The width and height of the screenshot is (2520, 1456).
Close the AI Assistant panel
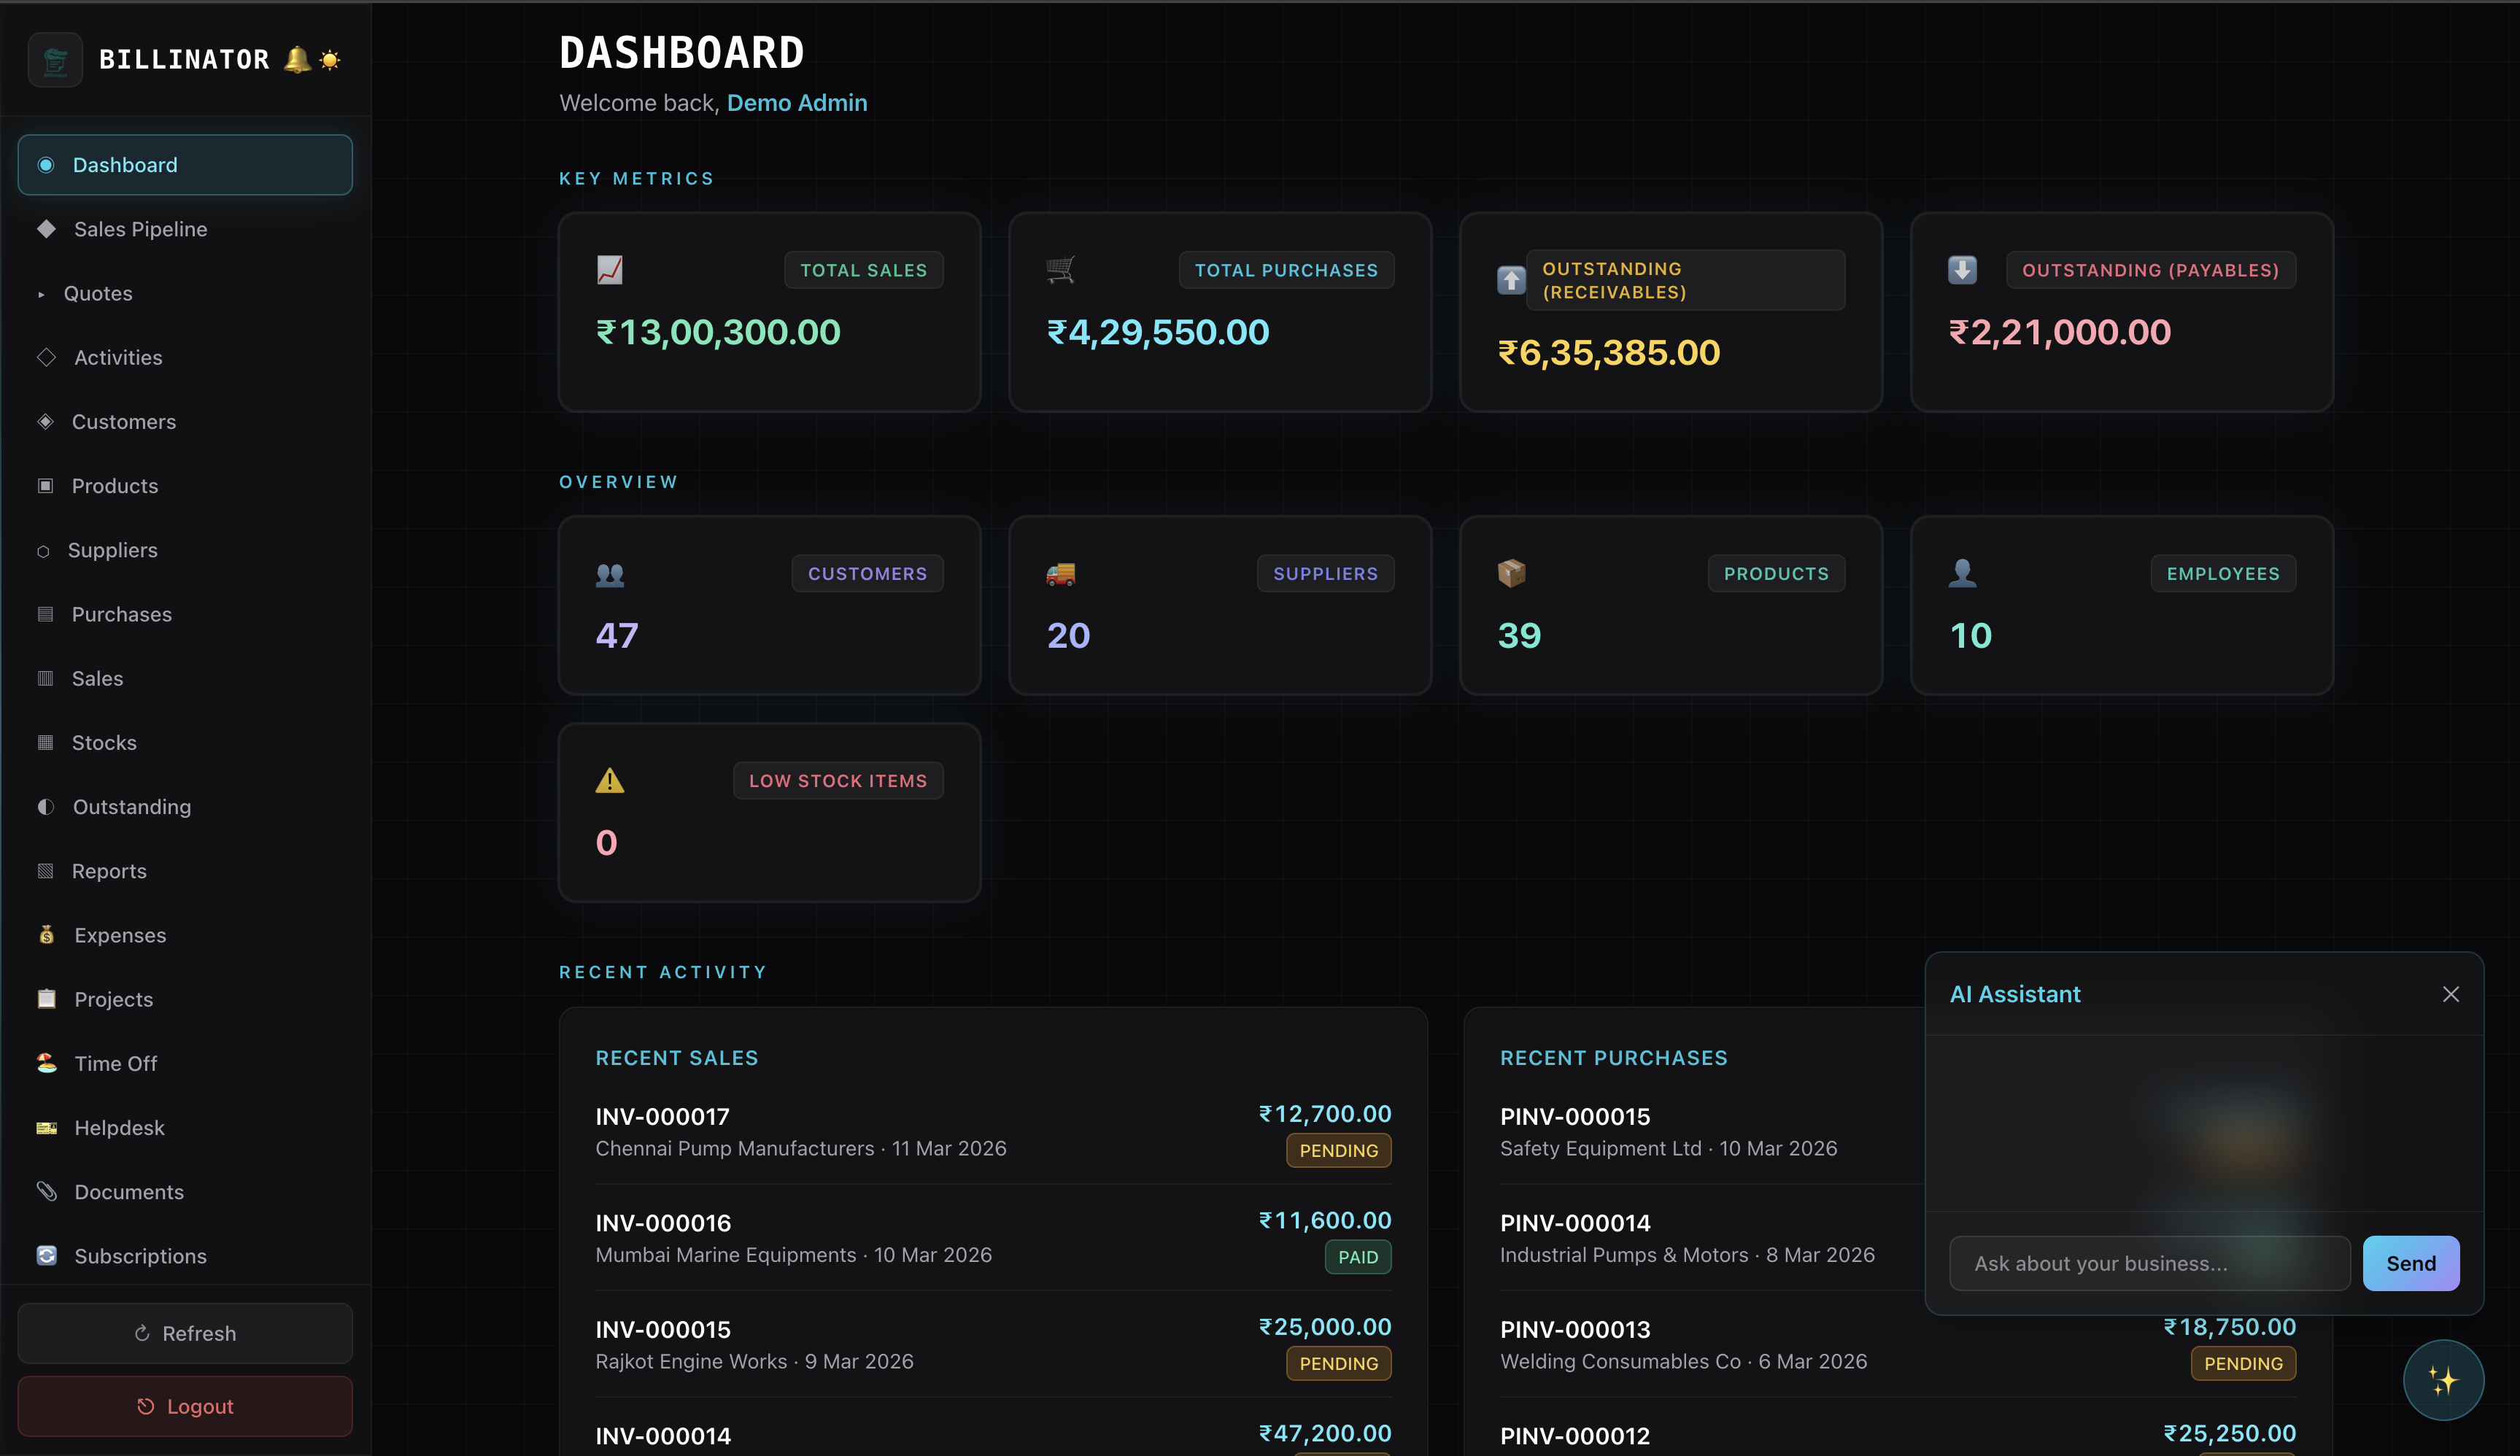pos(2451,993)
